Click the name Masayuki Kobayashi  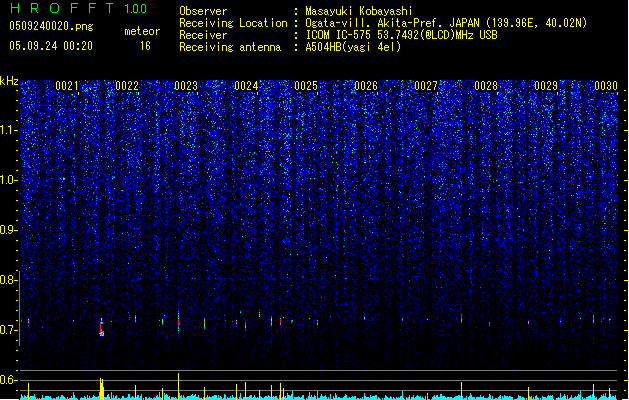click(359, 11)
